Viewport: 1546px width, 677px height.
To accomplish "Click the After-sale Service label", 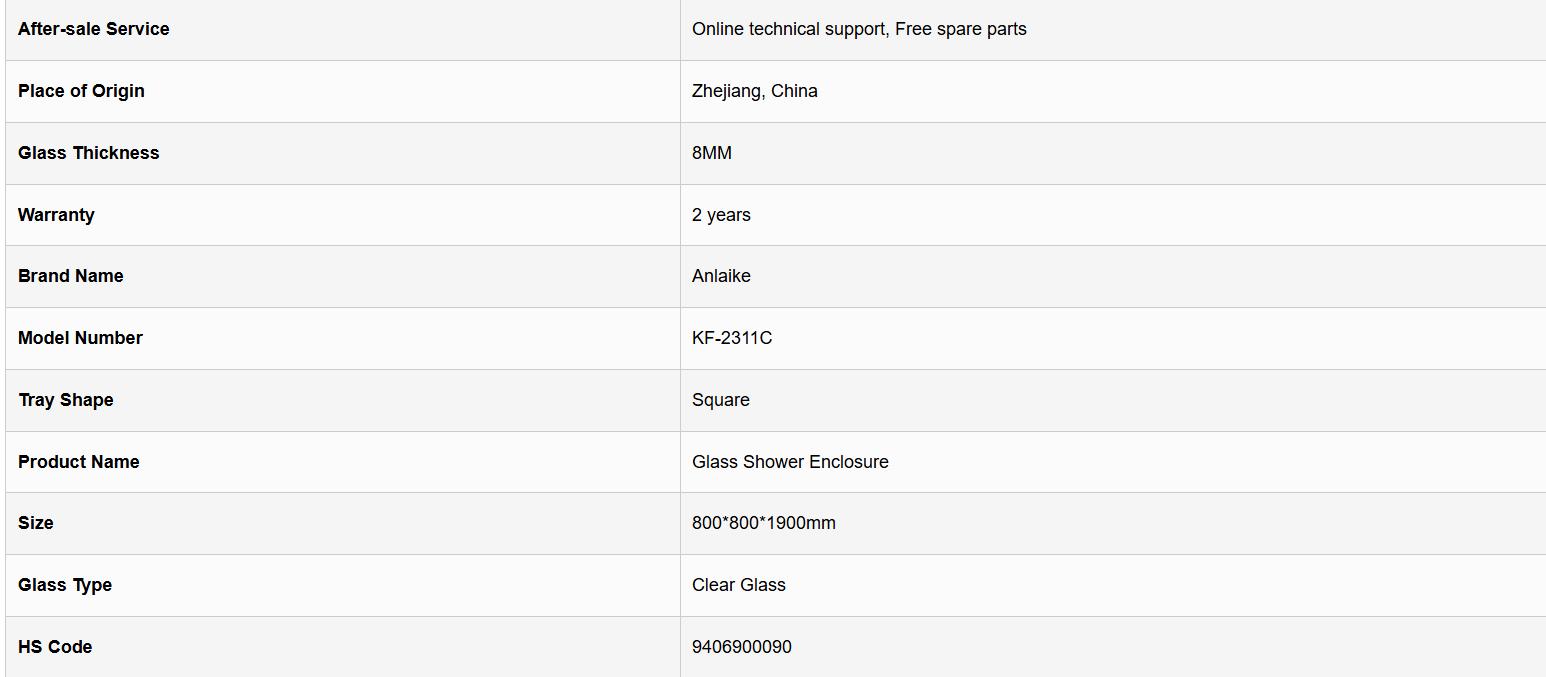I will click(94, 29).
